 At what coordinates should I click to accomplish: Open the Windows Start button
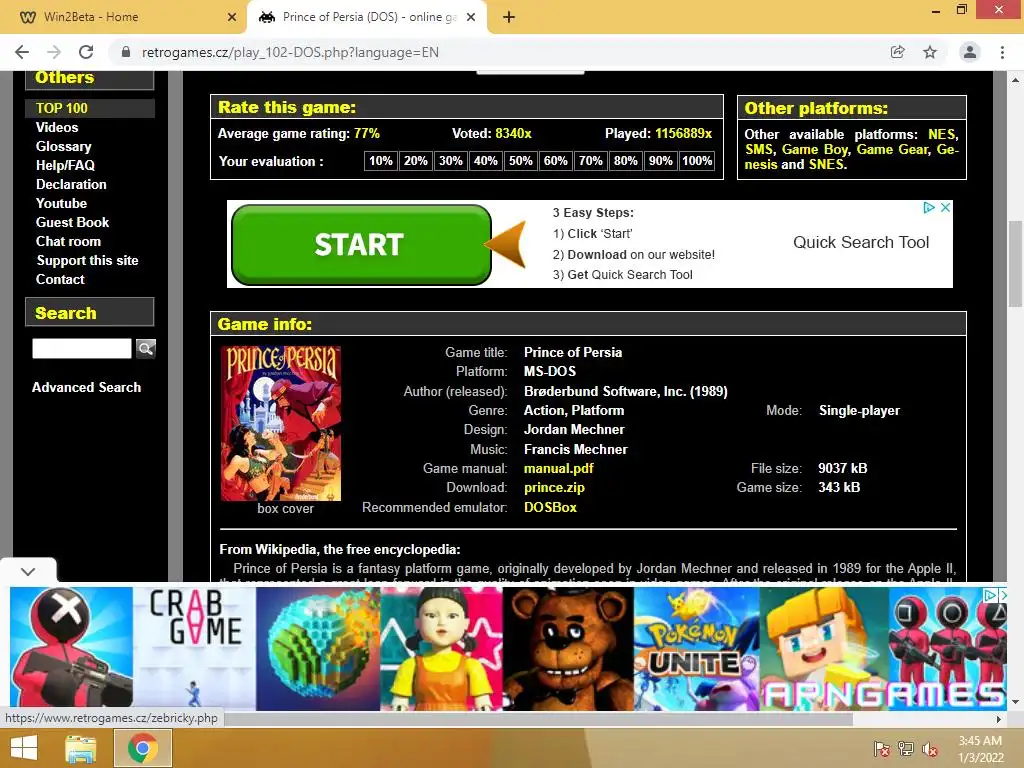point(24,748)
